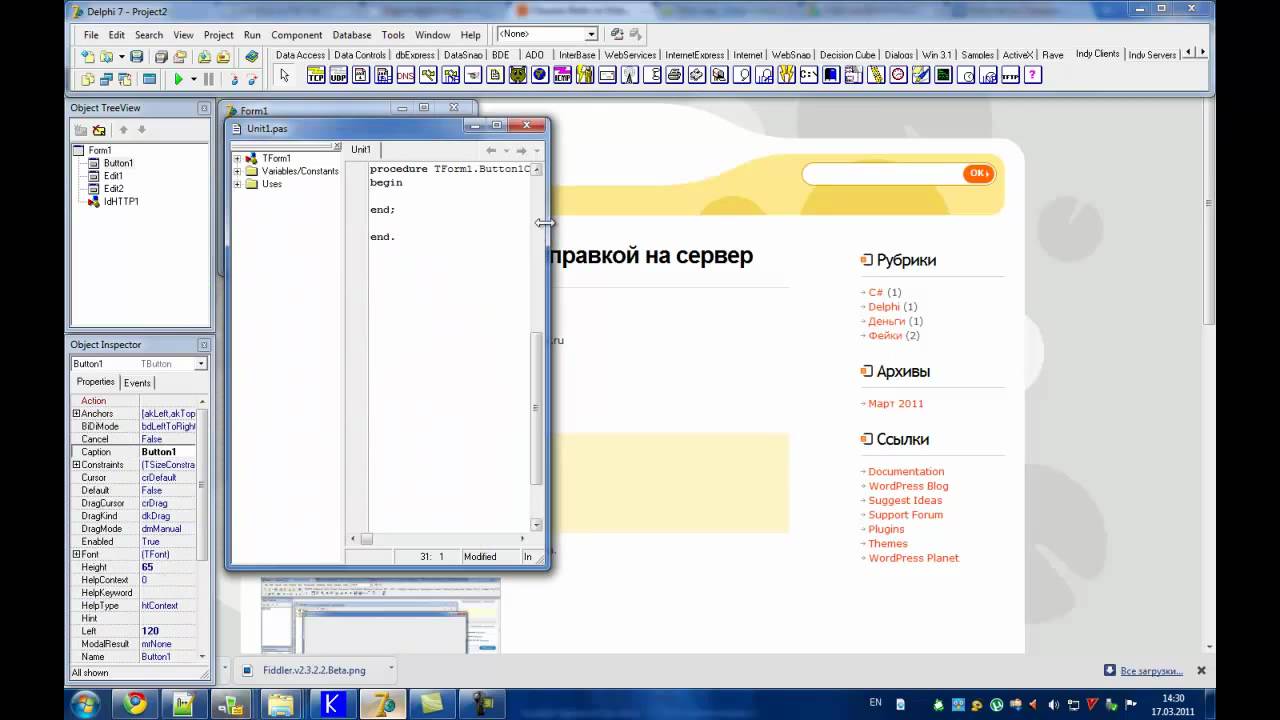The height and width of the screenshot is (720, 1280).
Task: Open the File menu
Action: point(91,35)
